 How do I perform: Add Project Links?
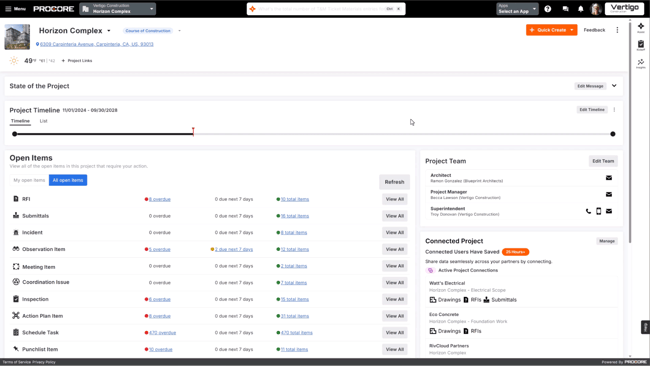click(77, 61)
